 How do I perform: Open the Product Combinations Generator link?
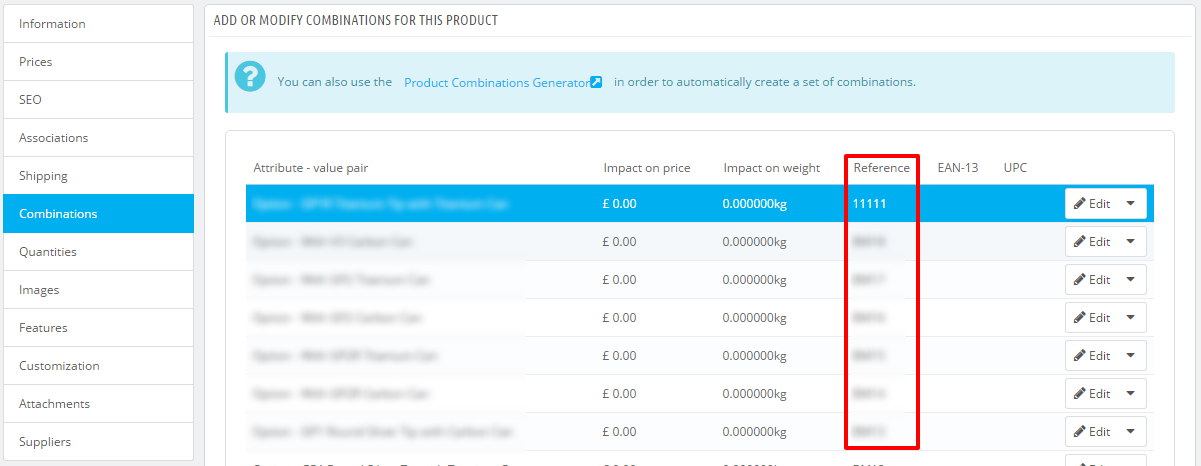click(x=497, y=82)
